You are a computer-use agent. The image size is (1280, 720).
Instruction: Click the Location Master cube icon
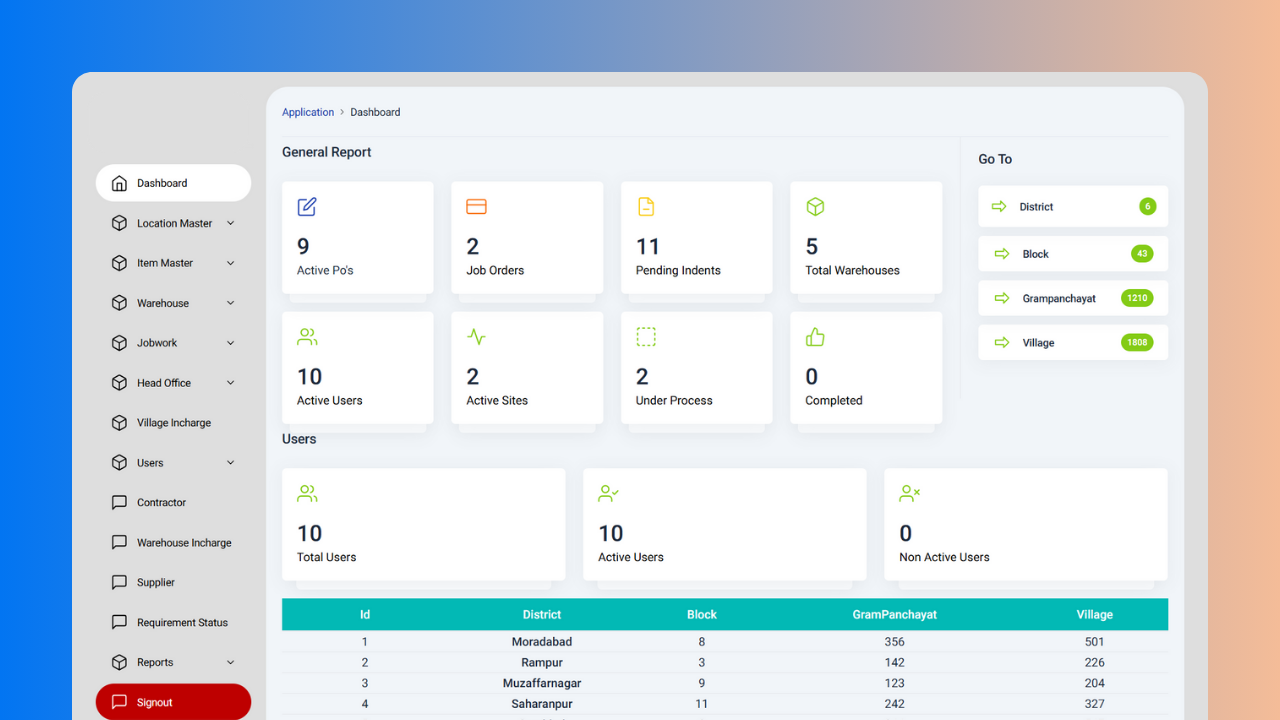point(119,223)
